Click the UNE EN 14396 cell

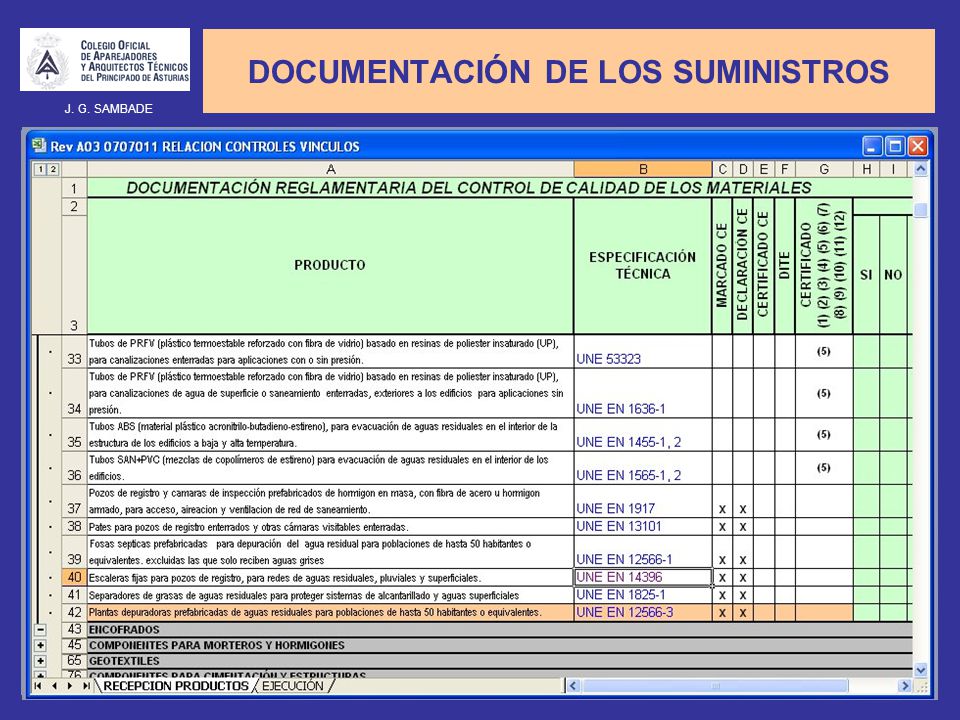tap(643, 577)
